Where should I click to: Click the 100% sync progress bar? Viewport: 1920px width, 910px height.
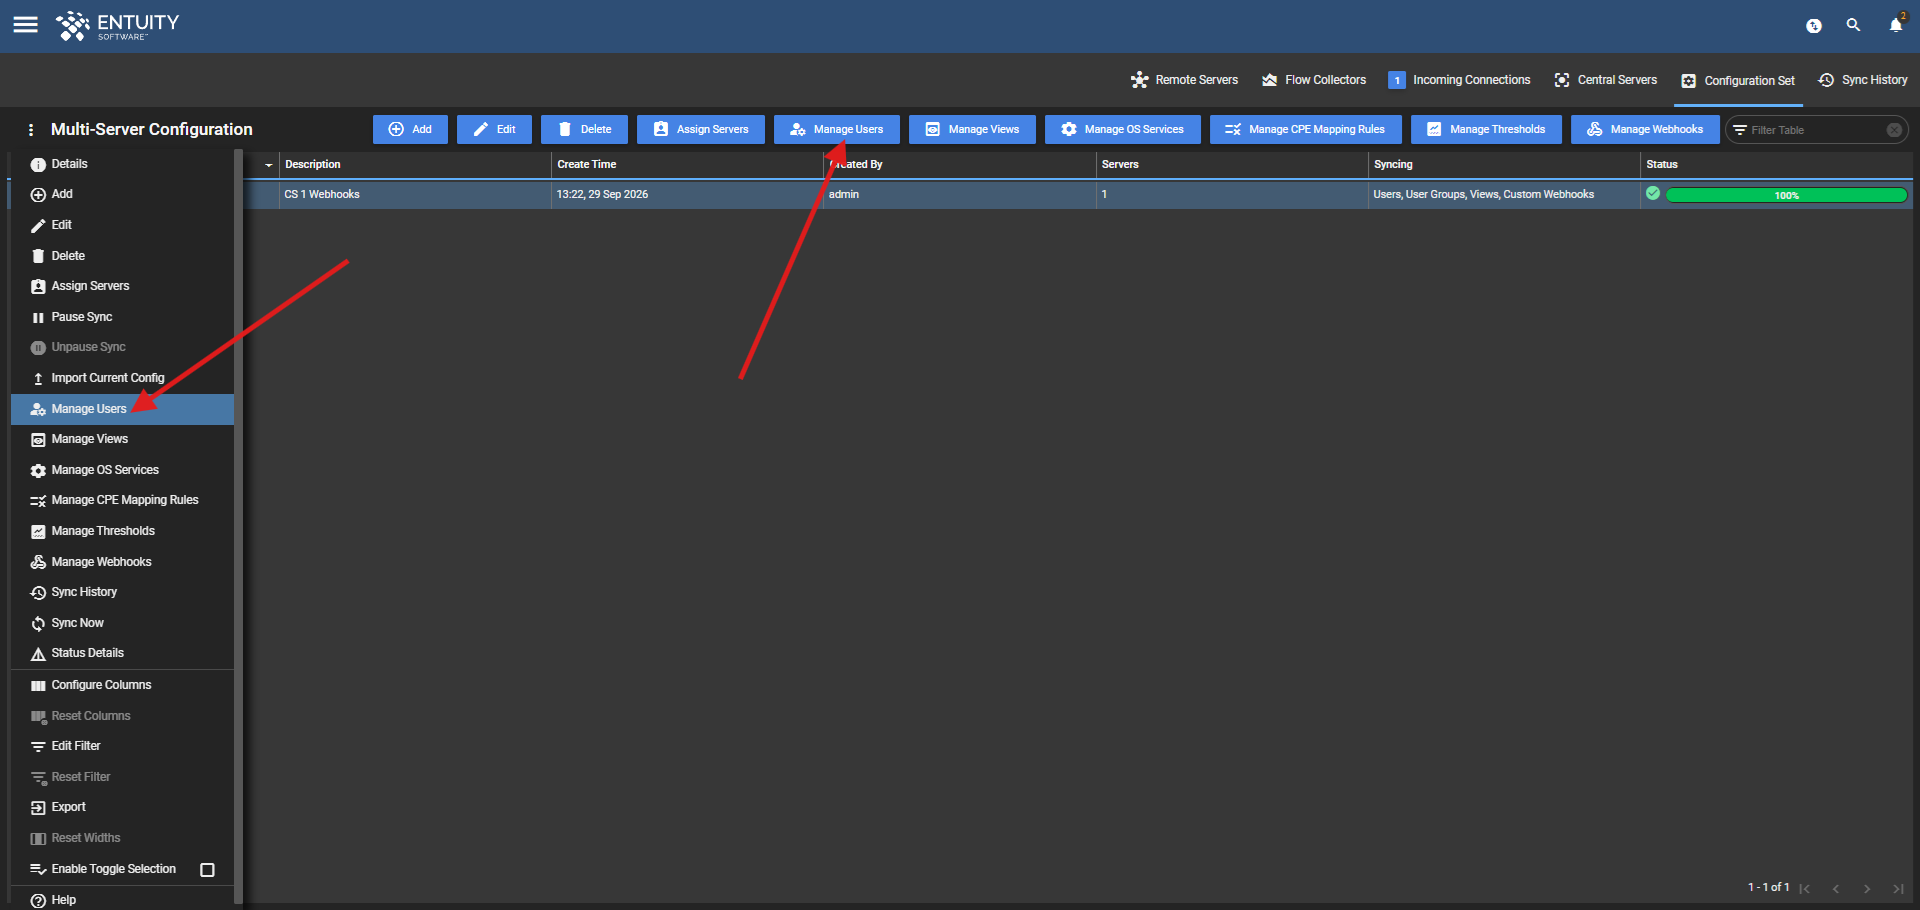tap(1786, 195)
